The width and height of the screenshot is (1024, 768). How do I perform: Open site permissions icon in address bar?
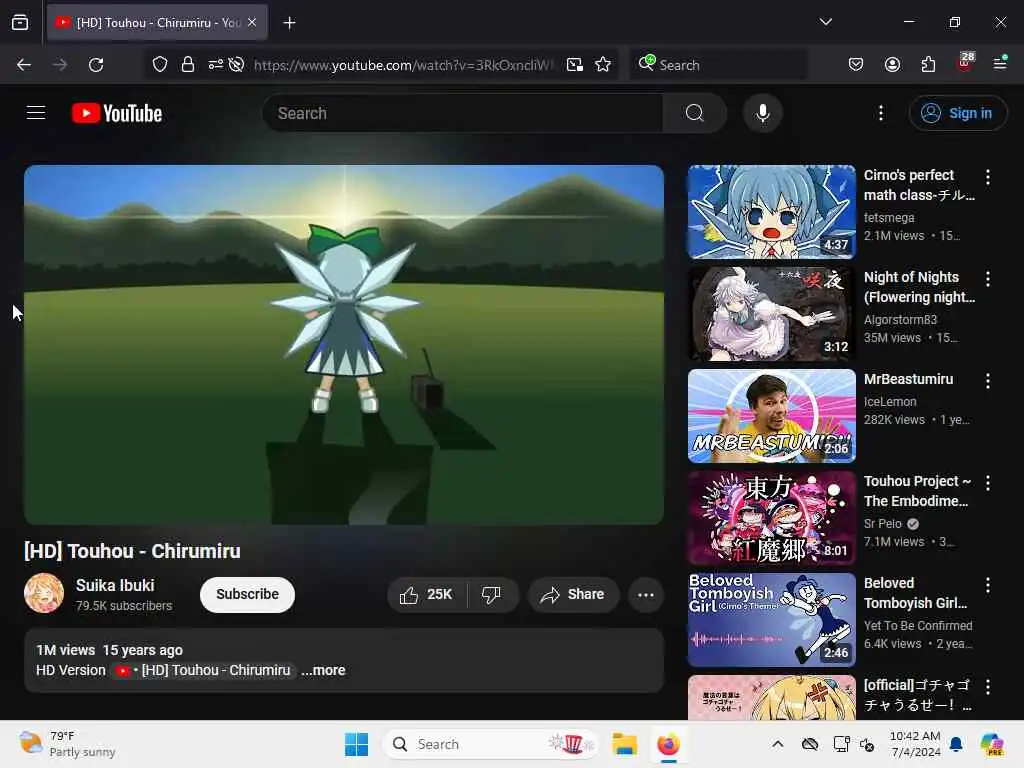[216, 65]
